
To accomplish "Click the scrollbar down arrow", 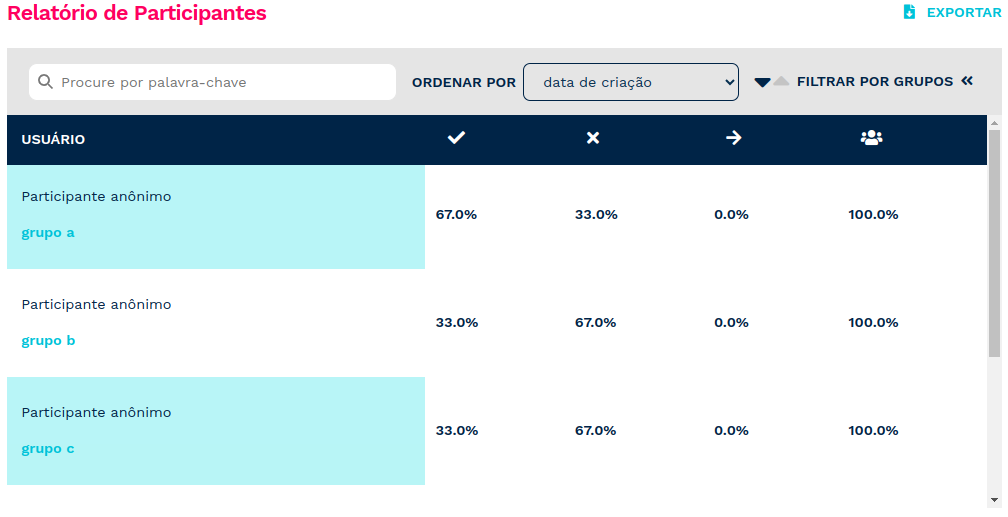I will (x=994, y=500).
